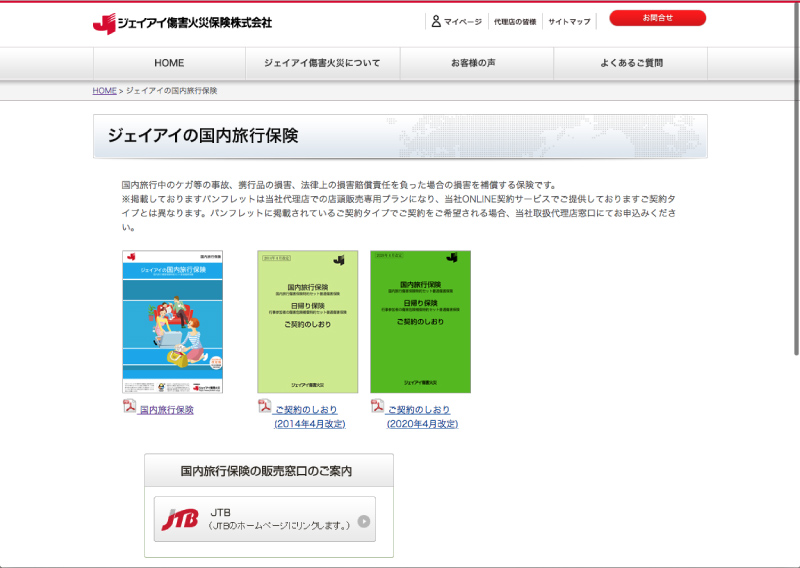Click the HOME breadcrumb link
The image size is (800, 568).
tap(104, 91)
